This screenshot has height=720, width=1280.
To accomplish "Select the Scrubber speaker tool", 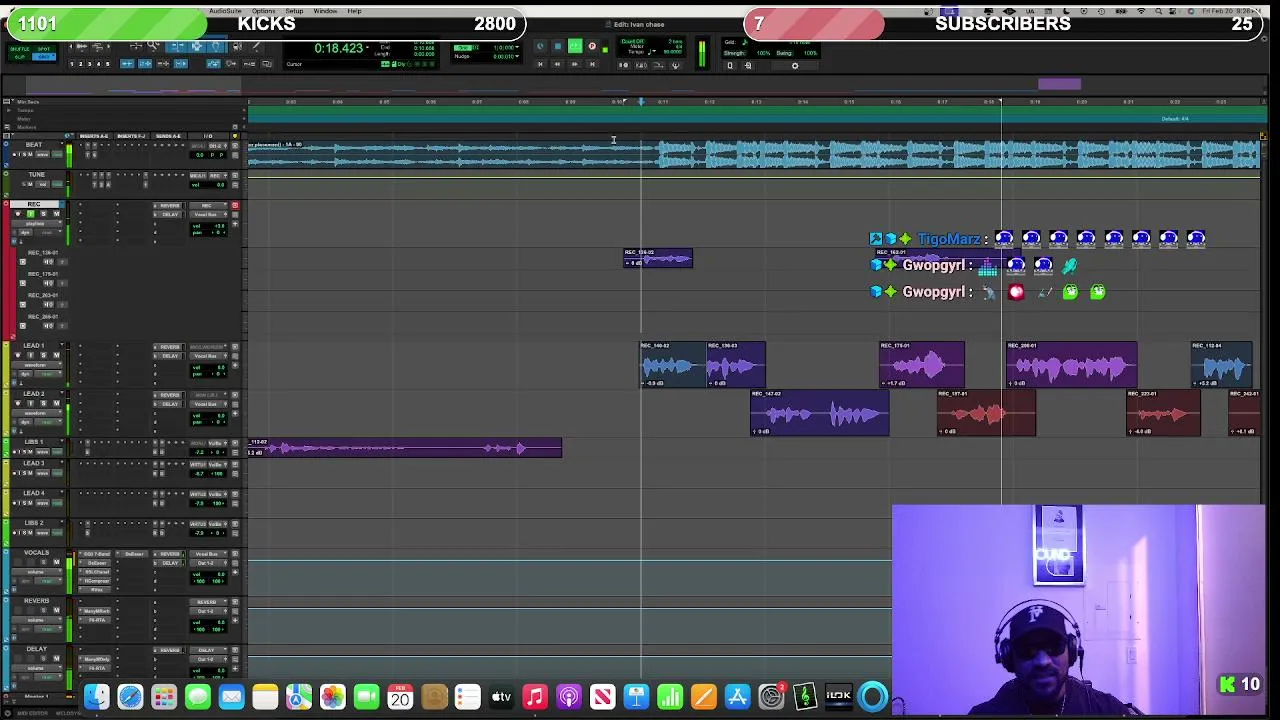I will point(236,46).
